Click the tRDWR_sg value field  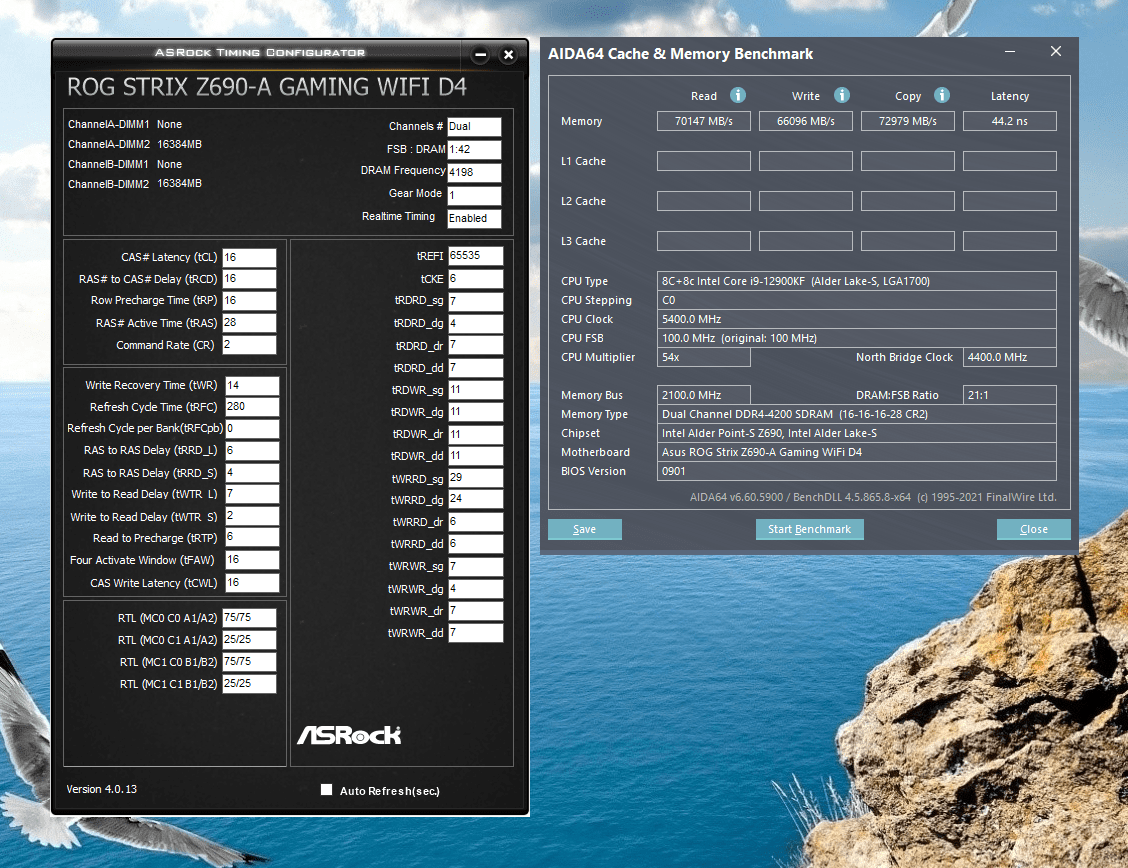coord(476,390)
